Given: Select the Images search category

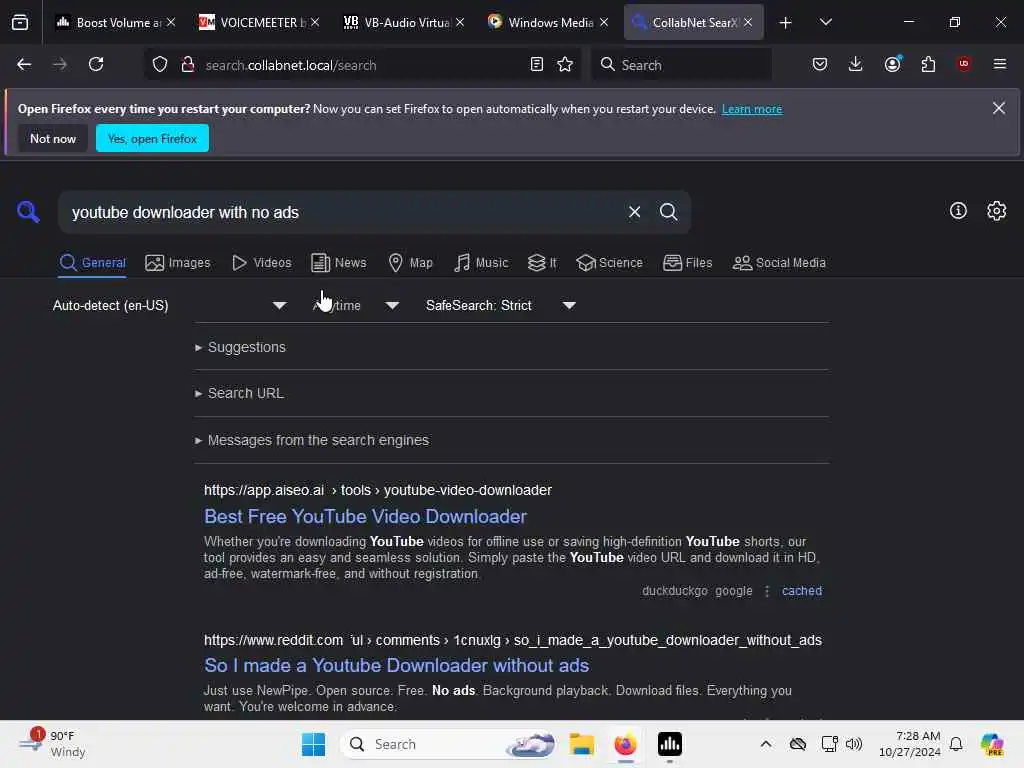Looking at the screenshot, I should (x=178, y=263).
